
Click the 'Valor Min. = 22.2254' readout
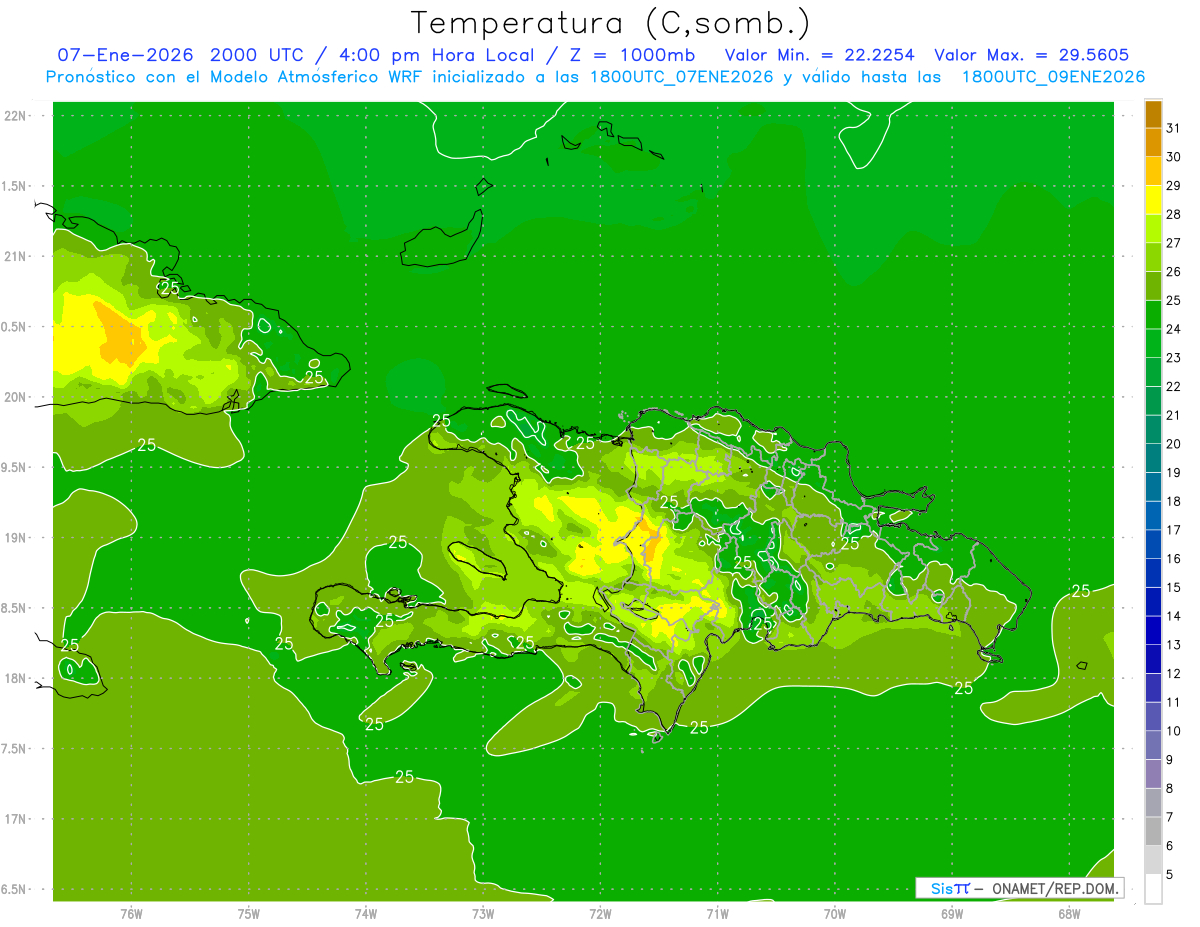point(819,55)
